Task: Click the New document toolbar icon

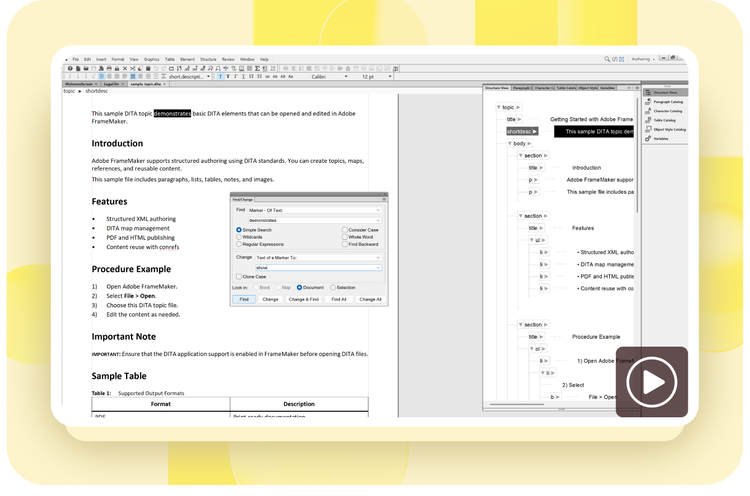Action: pos(78,68)
